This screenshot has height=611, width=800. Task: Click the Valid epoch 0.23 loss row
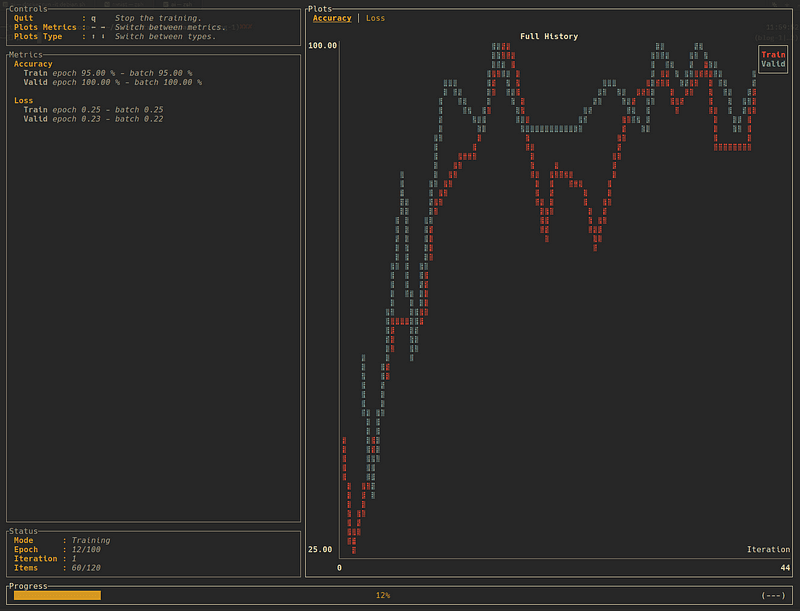click(x=93, y=119)
